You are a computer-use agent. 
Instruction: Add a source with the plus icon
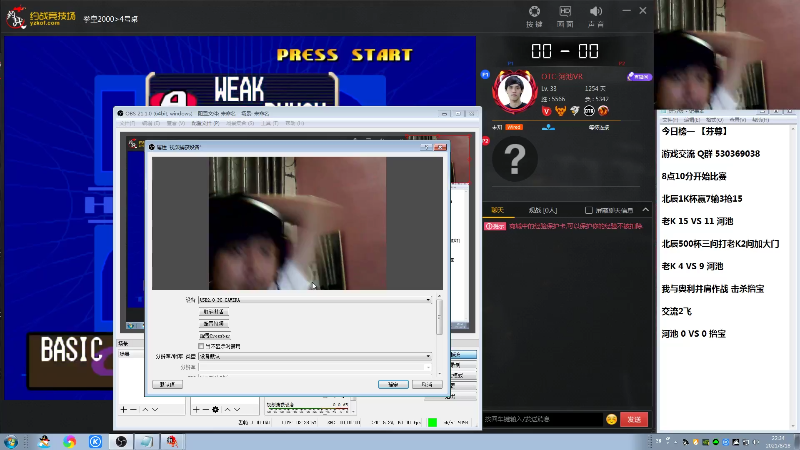(196, 410)
